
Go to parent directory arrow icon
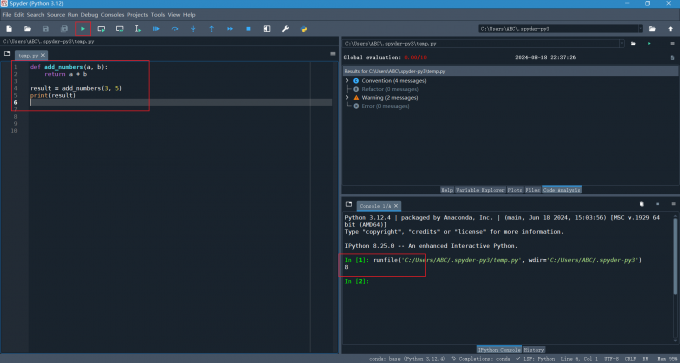pyautogui.click(x=670, y=29)
